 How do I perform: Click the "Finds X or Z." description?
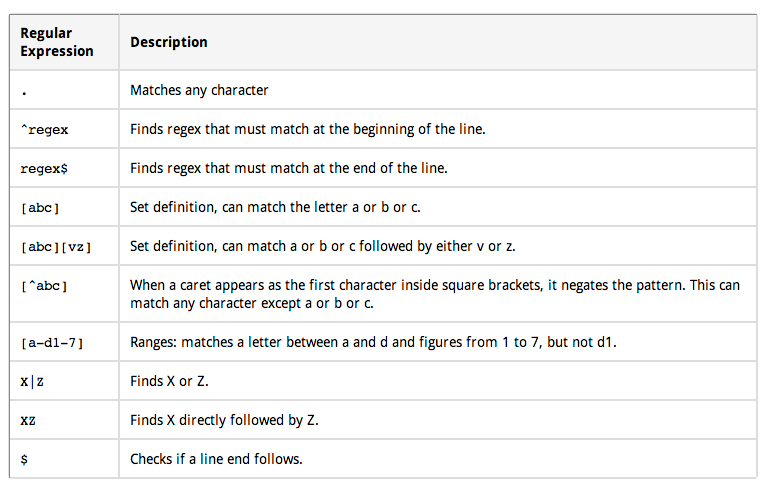click(170, 382)
